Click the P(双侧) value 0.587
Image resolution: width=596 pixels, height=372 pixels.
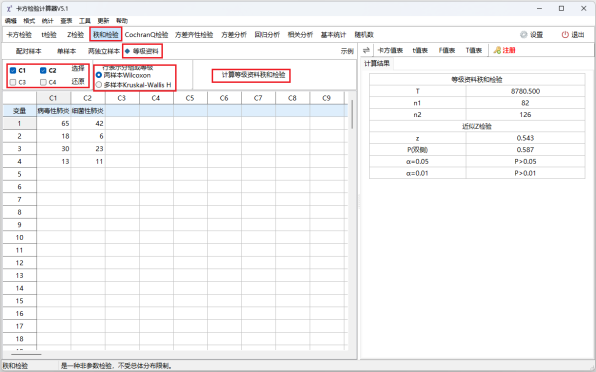[x=525, y=150]
